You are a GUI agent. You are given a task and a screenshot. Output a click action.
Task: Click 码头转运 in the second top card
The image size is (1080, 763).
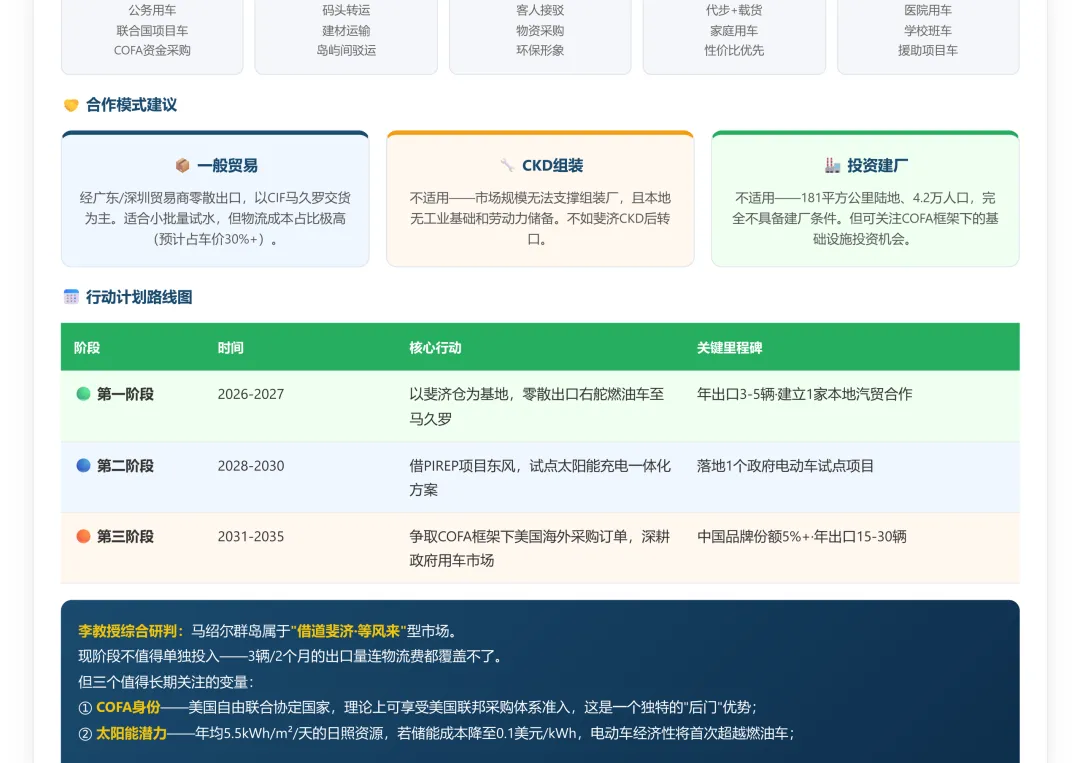point(346,10)
